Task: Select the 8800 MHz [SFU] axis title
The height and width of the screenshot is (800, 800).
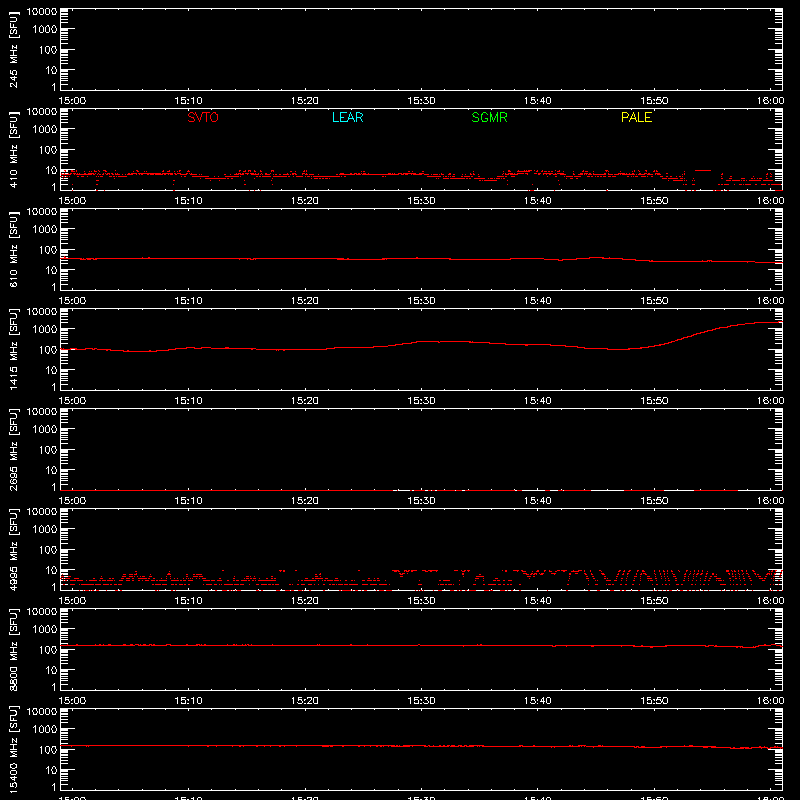Action: (x=13, y=649)
